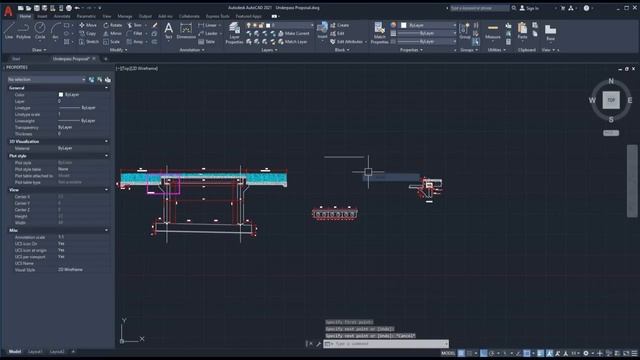640x360 pixels.
Task: Click the Table annotation tool
Action: pyautogui.click(x=207, y=42)
